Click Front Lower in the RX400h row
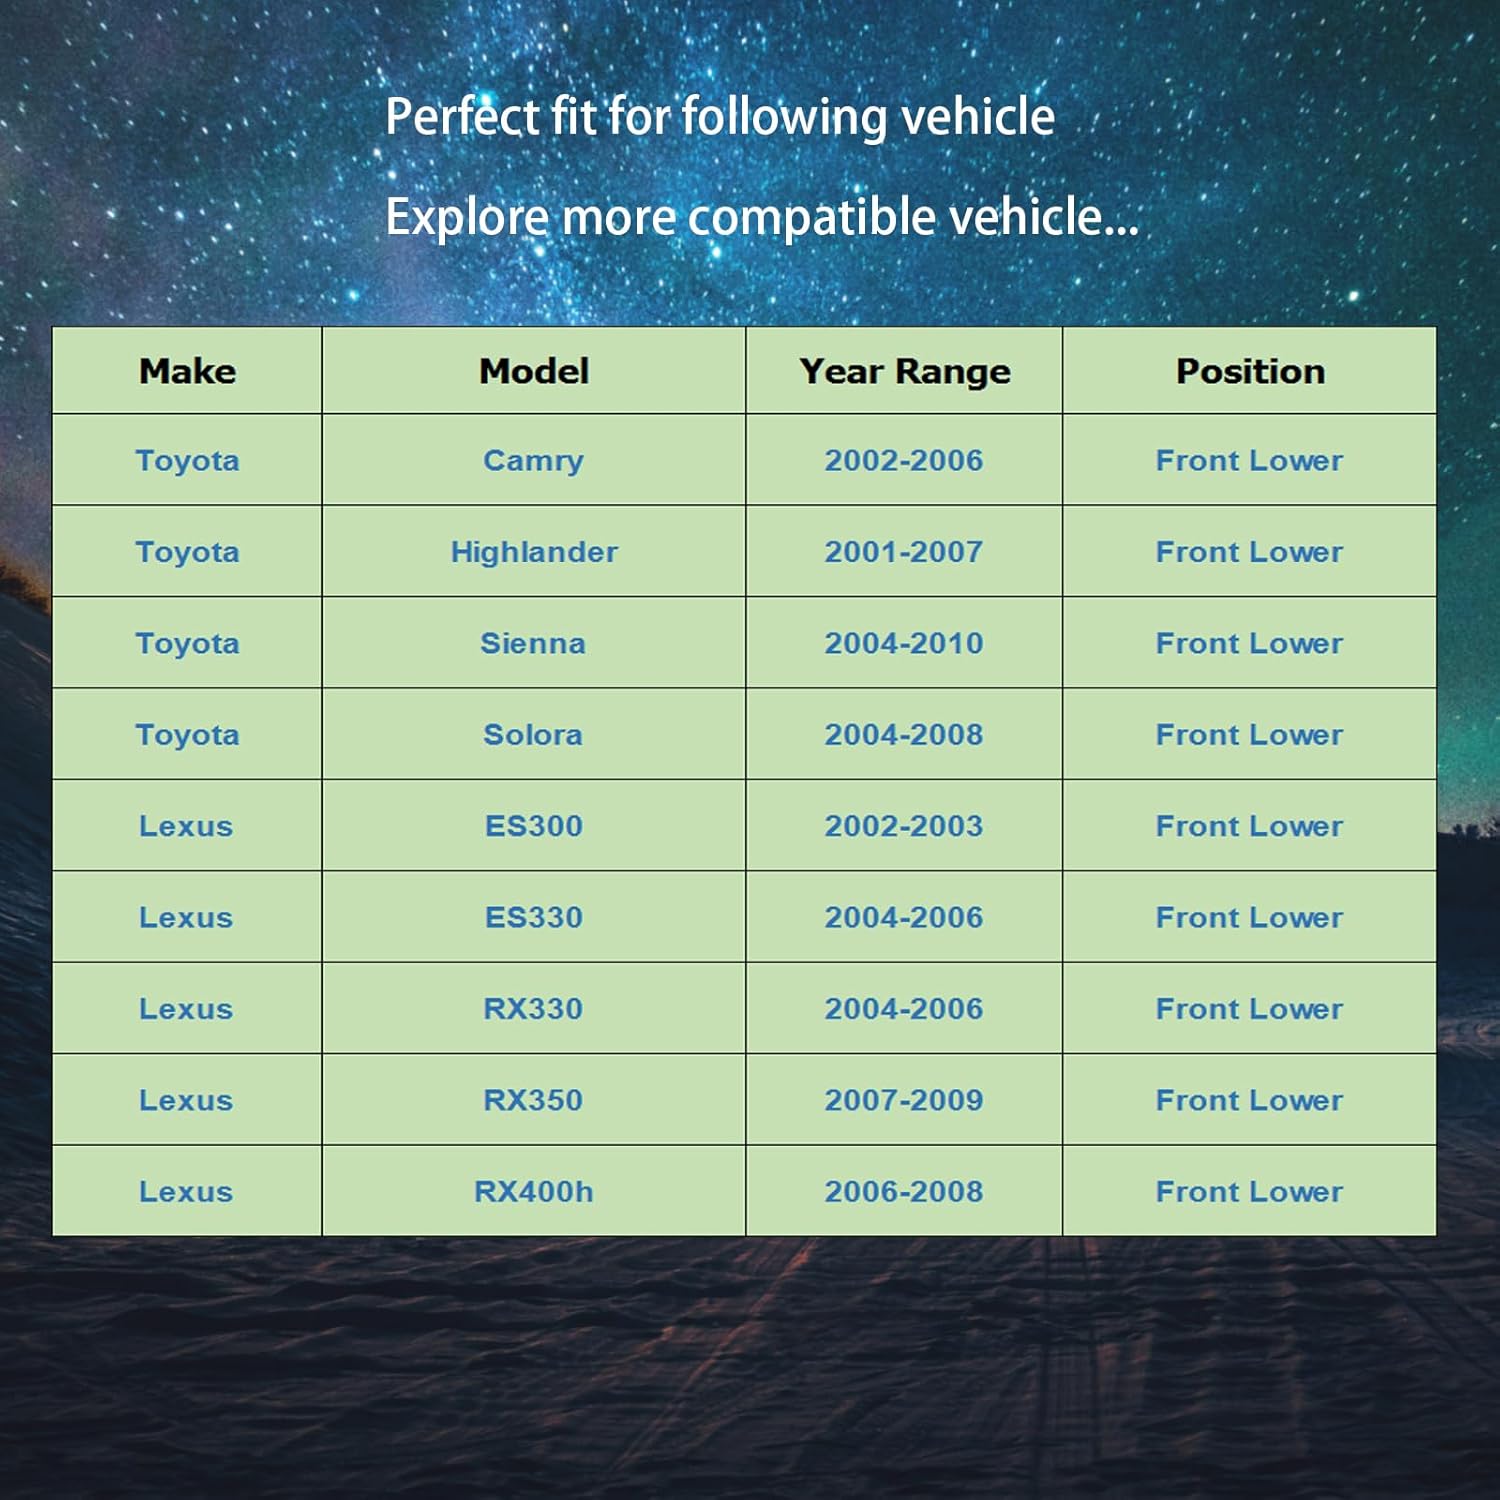The height and width of the screenshot is (1500, 1500). click(x=1250, y=1192)
